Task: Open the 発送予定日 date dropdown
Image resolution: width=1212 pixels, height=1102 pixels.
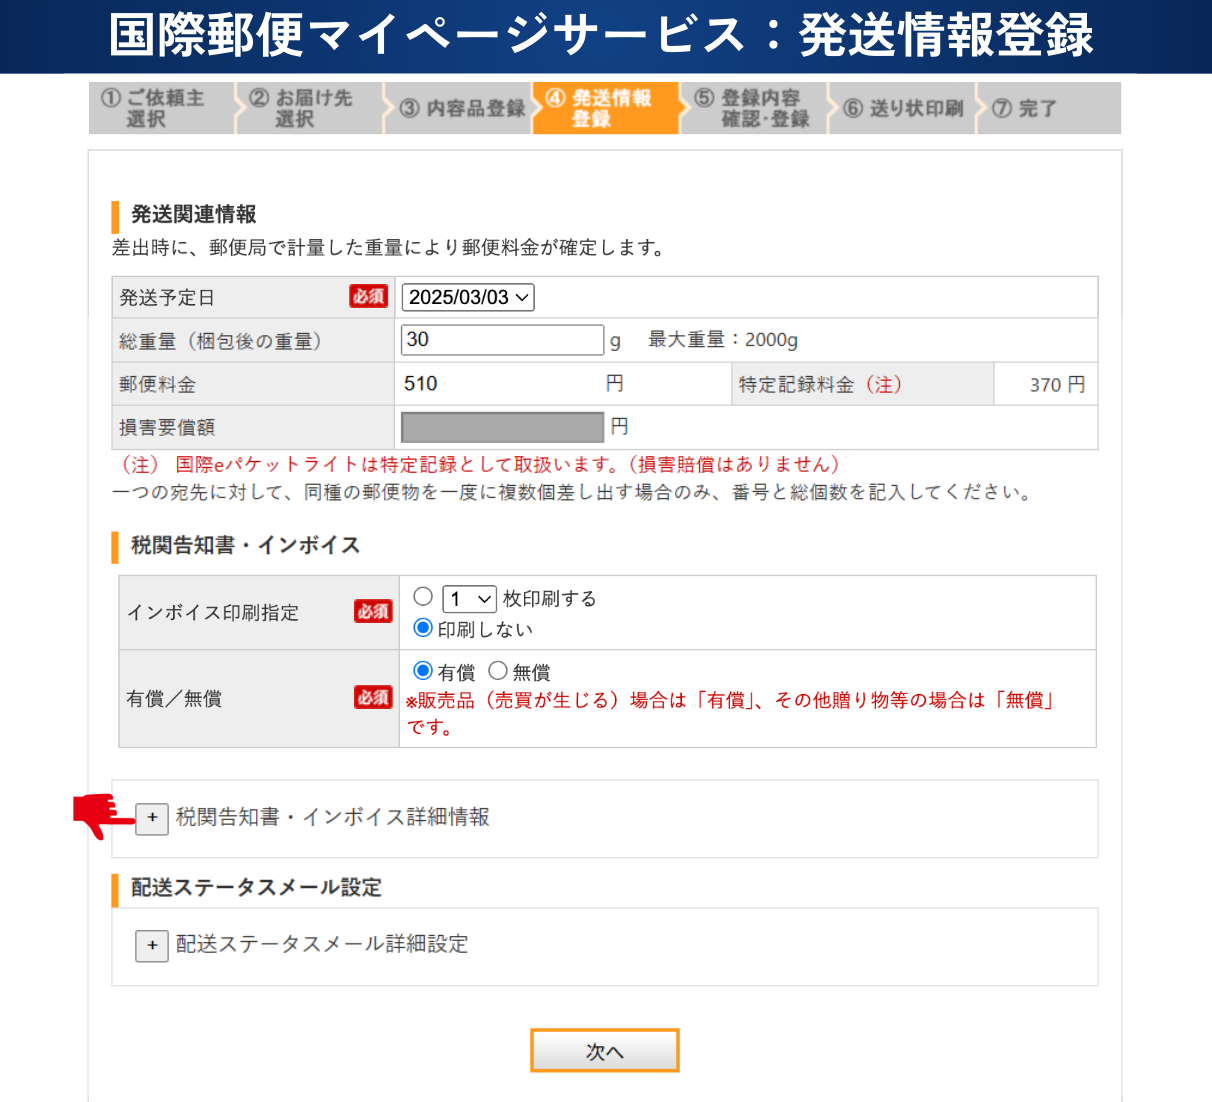Action: (468, 297)
